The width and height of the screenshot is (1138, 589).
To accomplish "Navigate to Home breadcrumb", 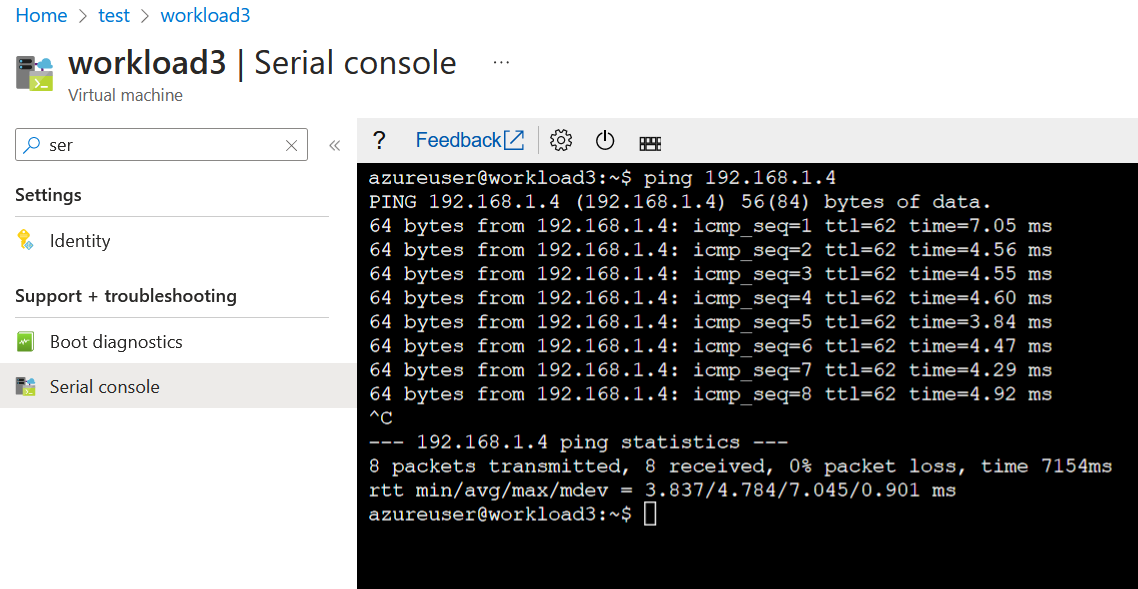I will 41,15.
